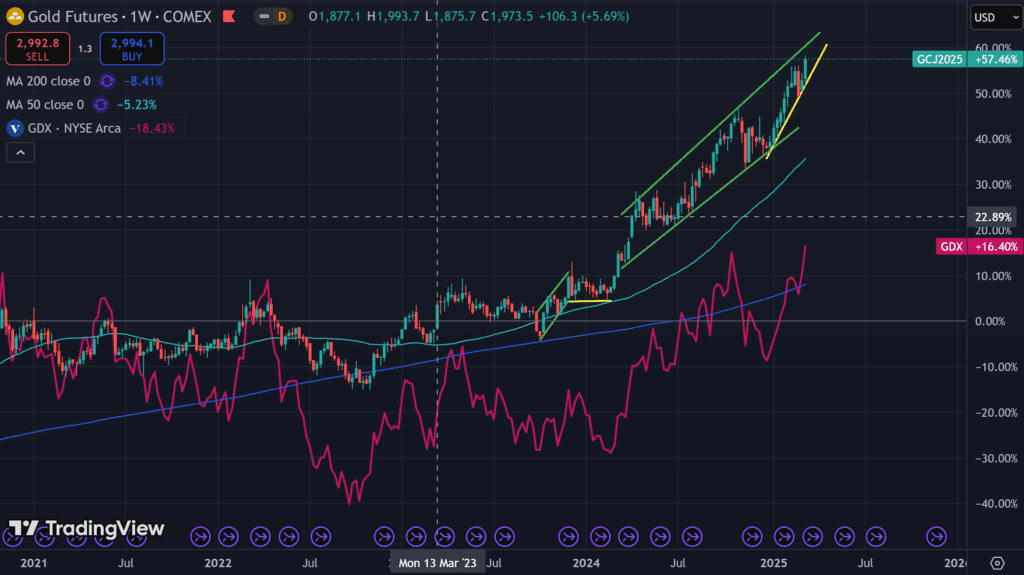Click the magenta GDX axis label
The height and width of the screenshot is (575, 1024).
pyautogui.click(x=952, y=246)
